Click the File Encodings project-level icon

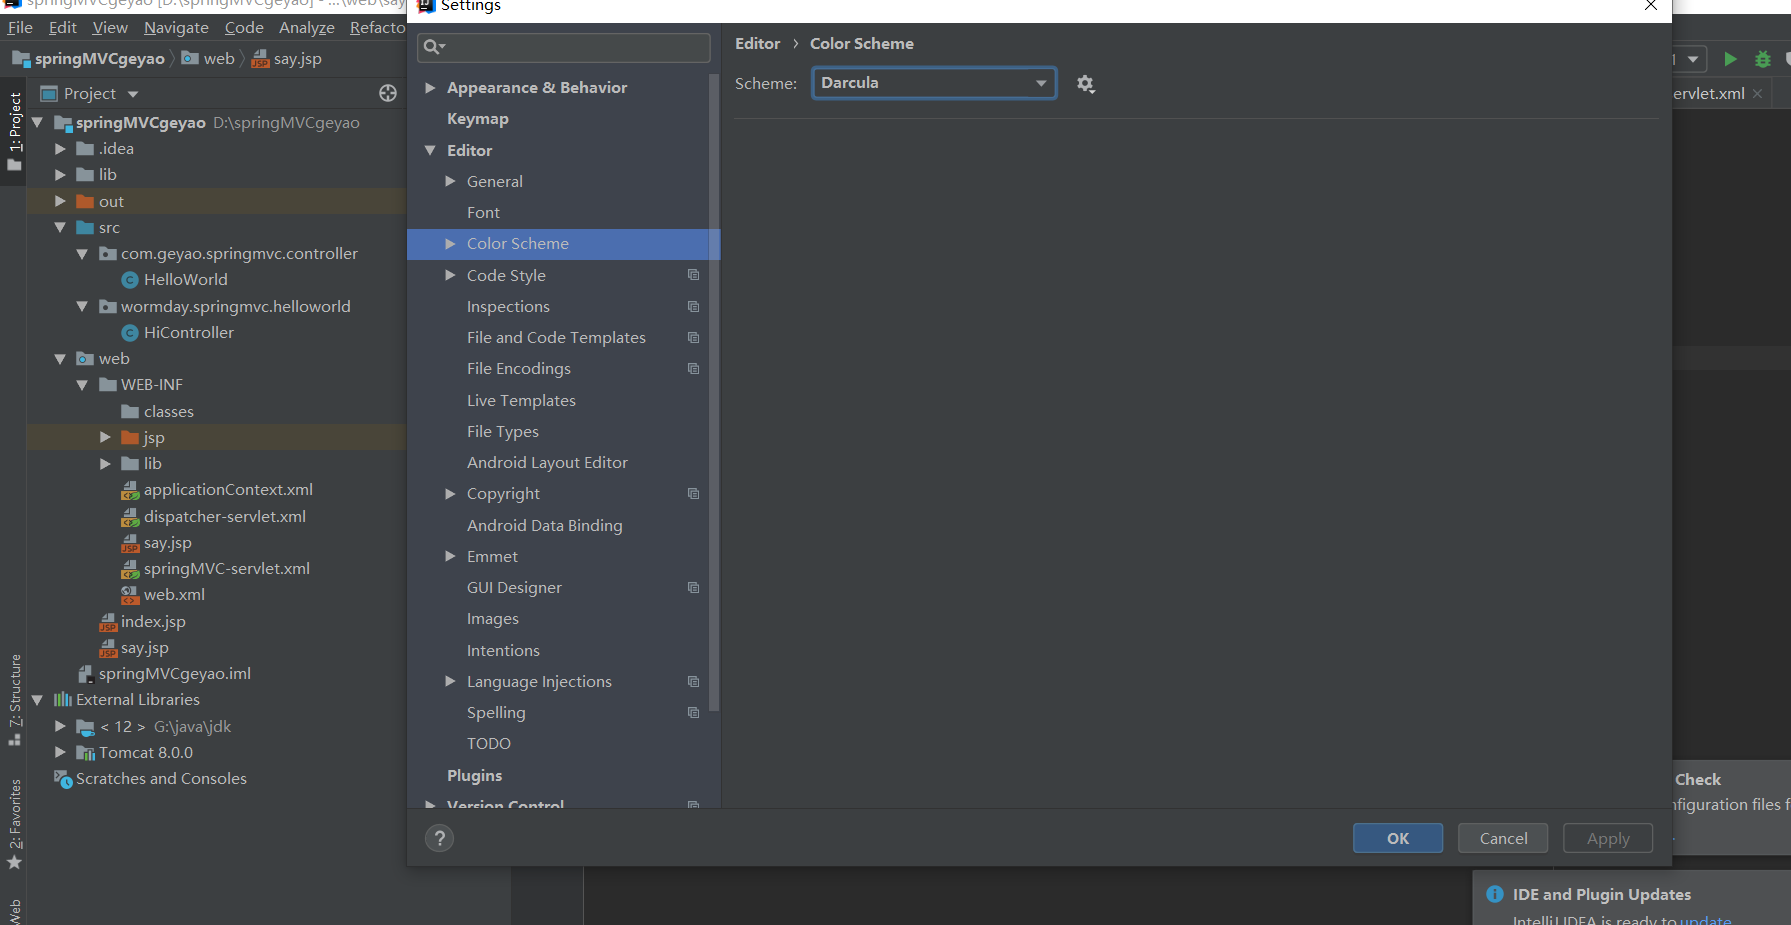[x=693, y=368]
